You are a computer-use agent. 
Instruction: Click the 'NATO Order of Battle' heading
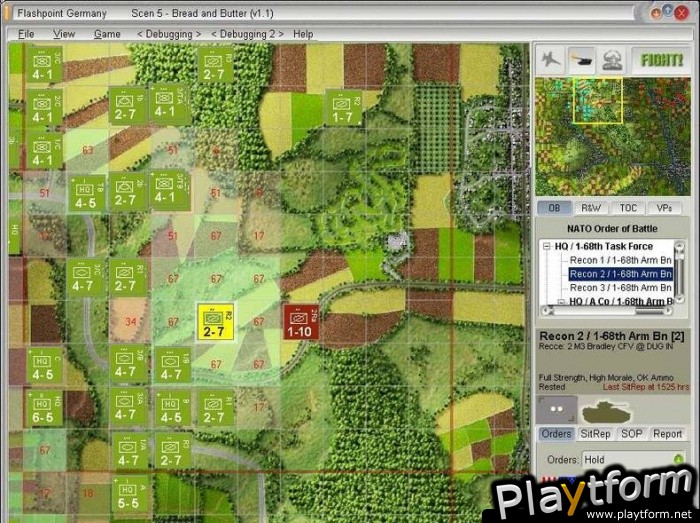click(612, 229)
